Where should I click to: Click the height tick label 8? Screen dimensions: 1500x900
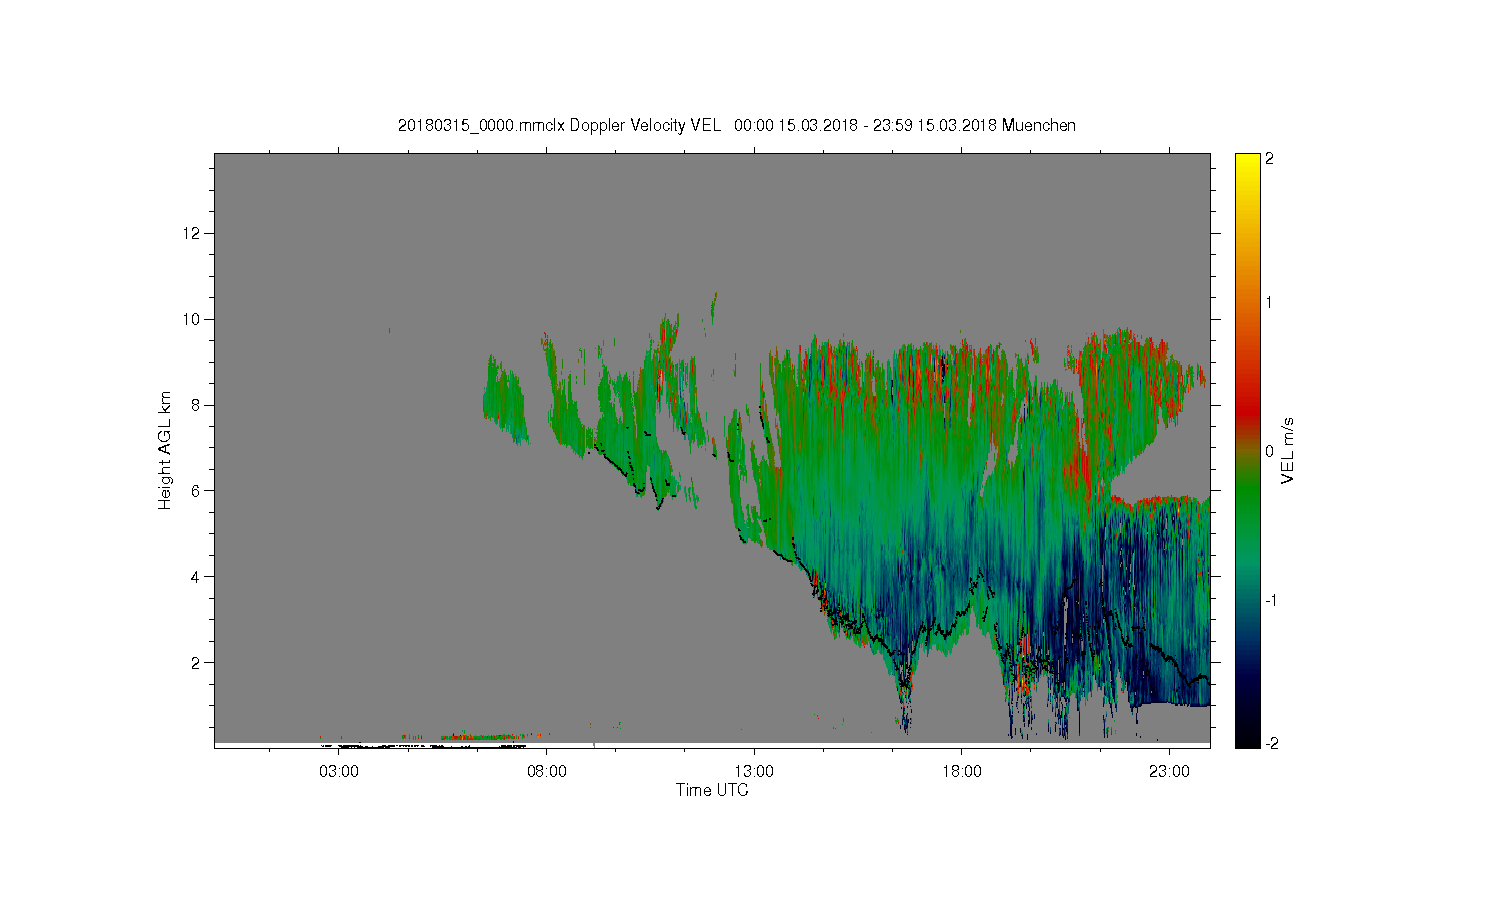pyautogui.click(x=197, y=405)
